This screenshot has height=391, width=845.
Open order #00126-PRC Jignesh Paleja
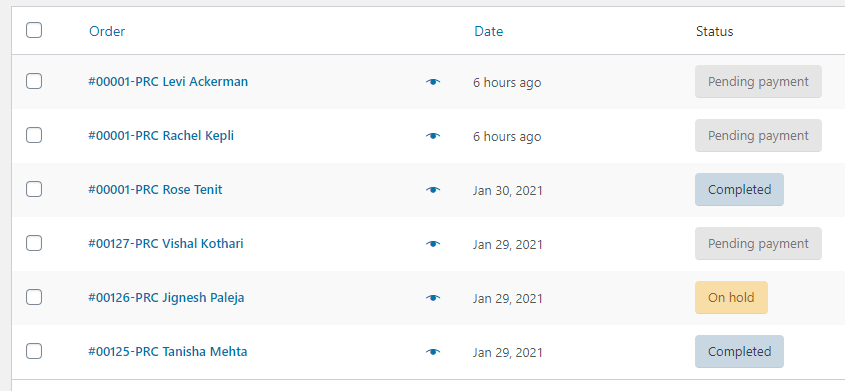pyautogui.click(x=166, y=297)
